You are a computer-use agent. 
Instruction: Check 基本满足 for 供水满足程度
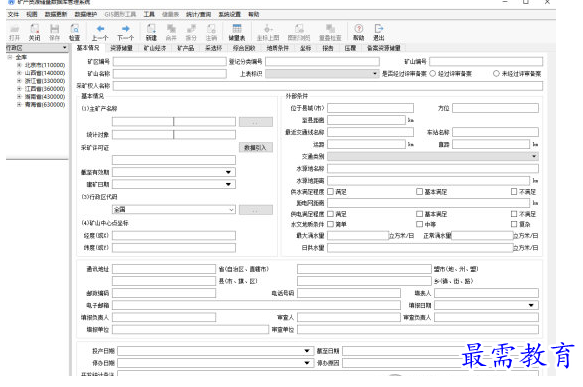point(419,191)
